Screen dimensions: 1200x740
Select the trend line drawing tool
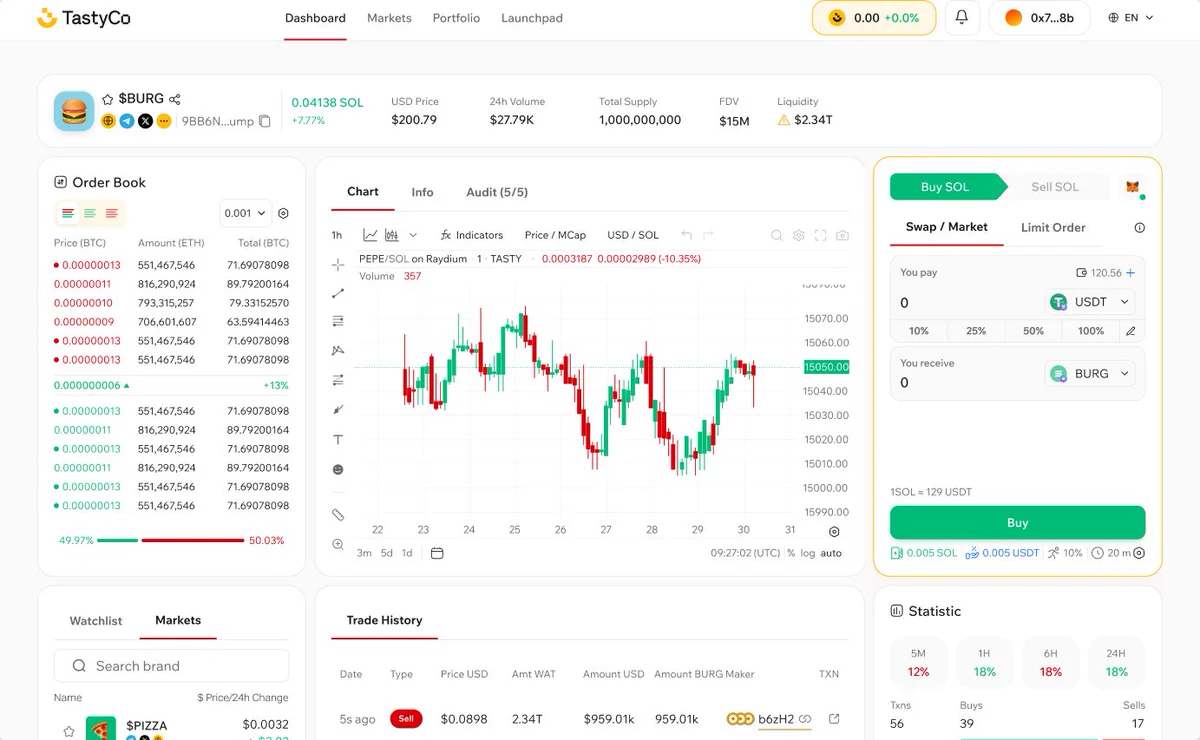coord(338,293)
